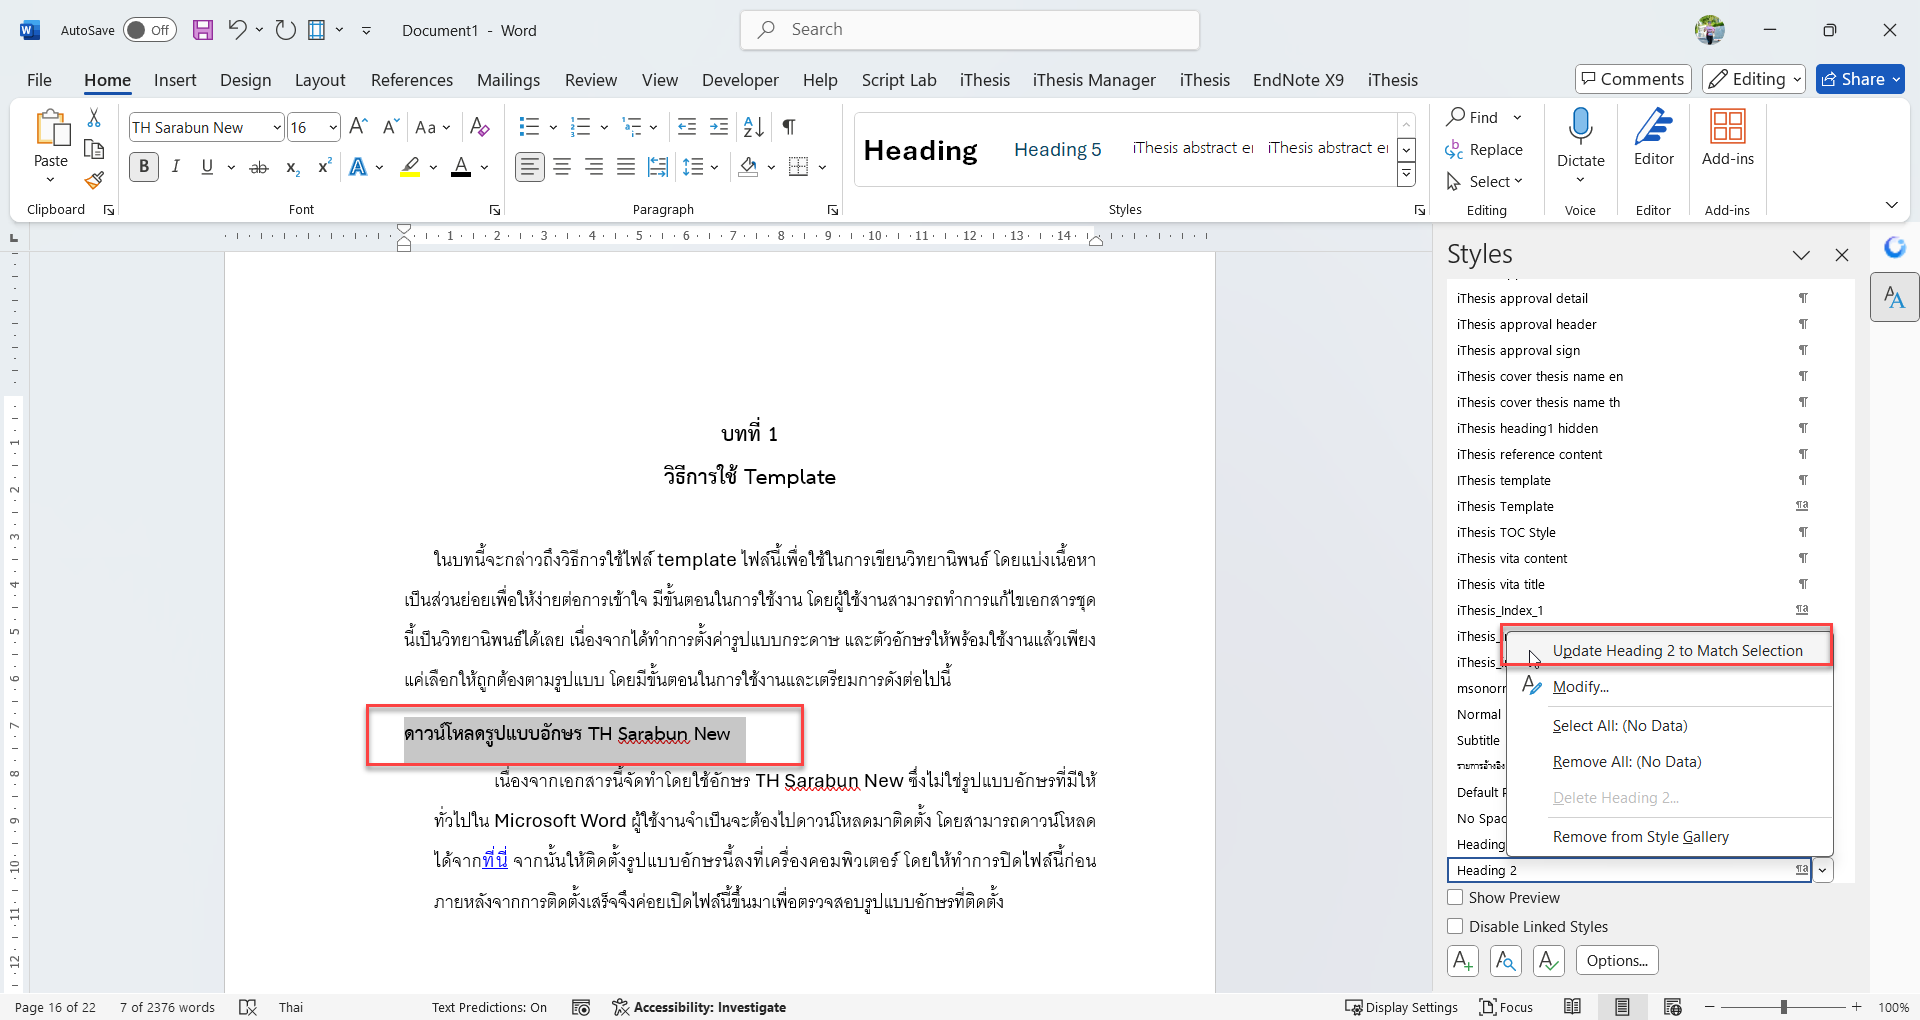Check Disable Linked Styles
Screen dimensions: 1920x1020
[x=1455, y=926]
